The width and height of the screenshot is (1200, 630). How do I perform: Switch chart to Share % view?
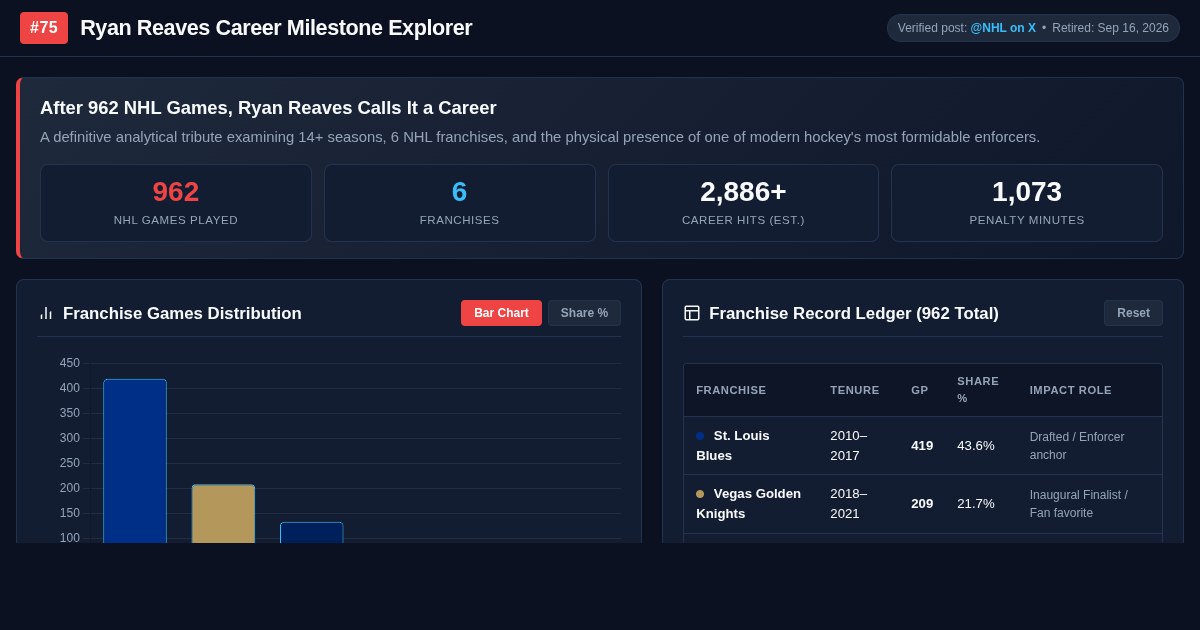[584, 313]
